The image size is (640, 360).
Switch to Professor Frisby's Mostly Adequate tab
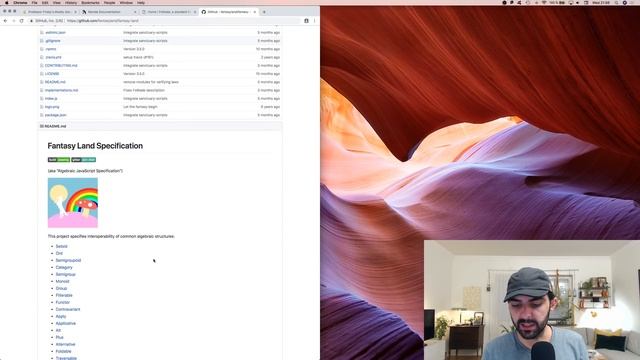click(49, 12)
